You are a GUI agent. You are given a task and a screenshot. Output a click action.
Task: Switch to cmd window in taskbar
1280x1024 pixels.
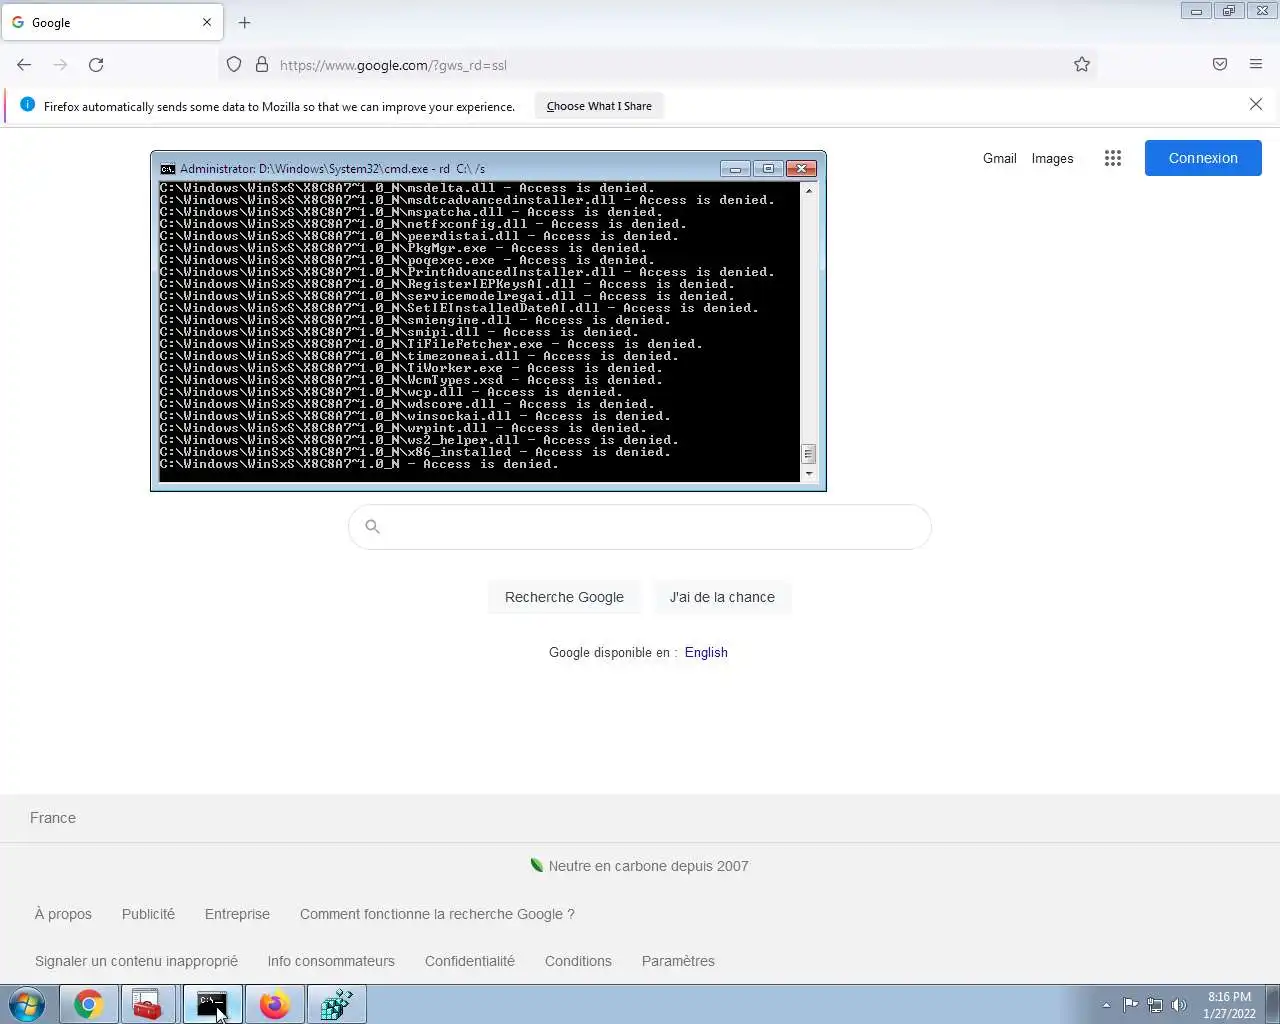coord(211,1004)
